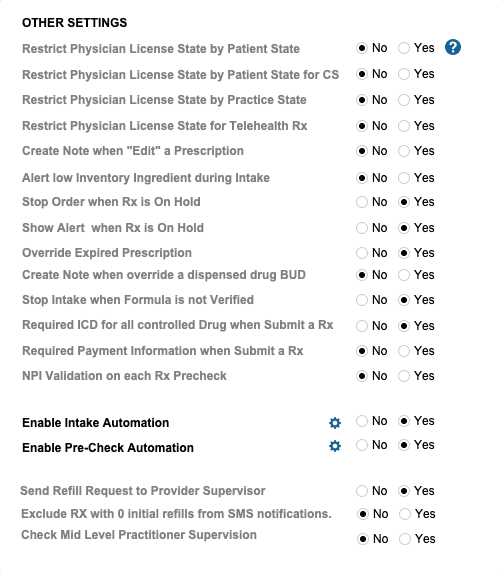Open help for Restrict Physician License State

click(x=453, y=47)
